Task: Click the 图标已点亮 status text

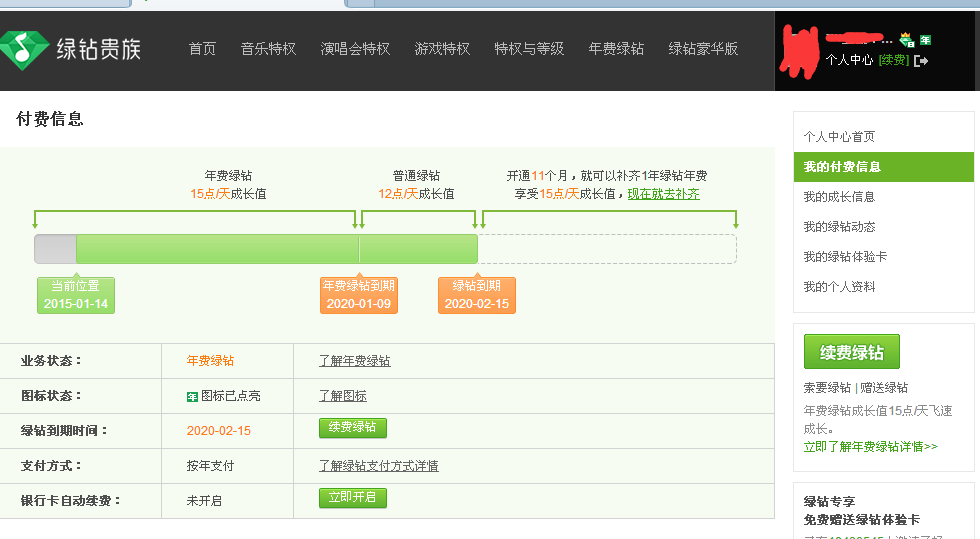Action: tap(231, 396)
